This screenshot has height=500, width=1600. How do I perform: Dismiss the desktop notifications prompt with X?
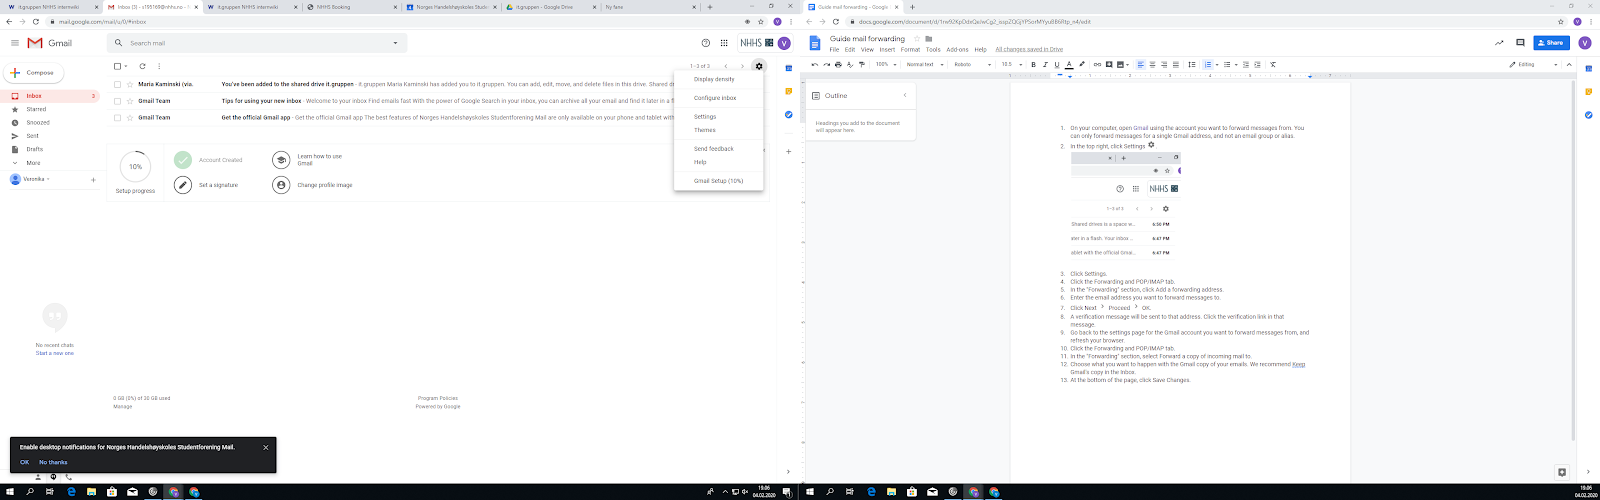tap(266, 447)
